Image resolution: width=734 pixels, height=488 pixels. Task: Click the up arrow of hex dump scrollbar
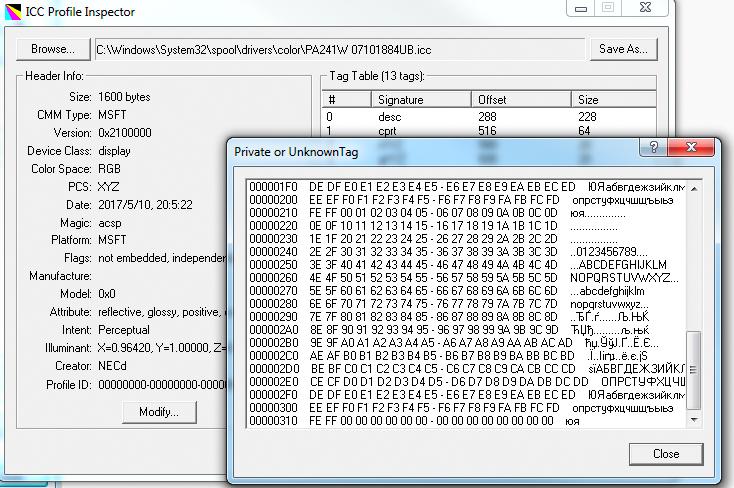(x=694, y=188)
